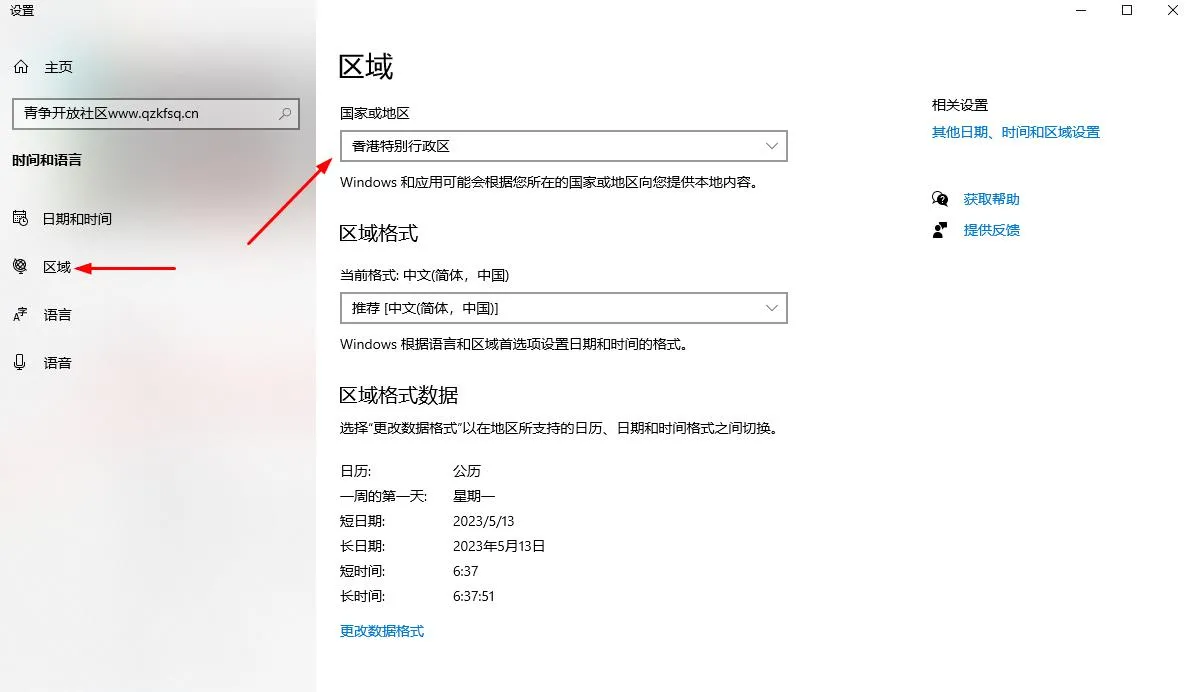Click the description under 区域格式 dropdown

coord(515,344)
